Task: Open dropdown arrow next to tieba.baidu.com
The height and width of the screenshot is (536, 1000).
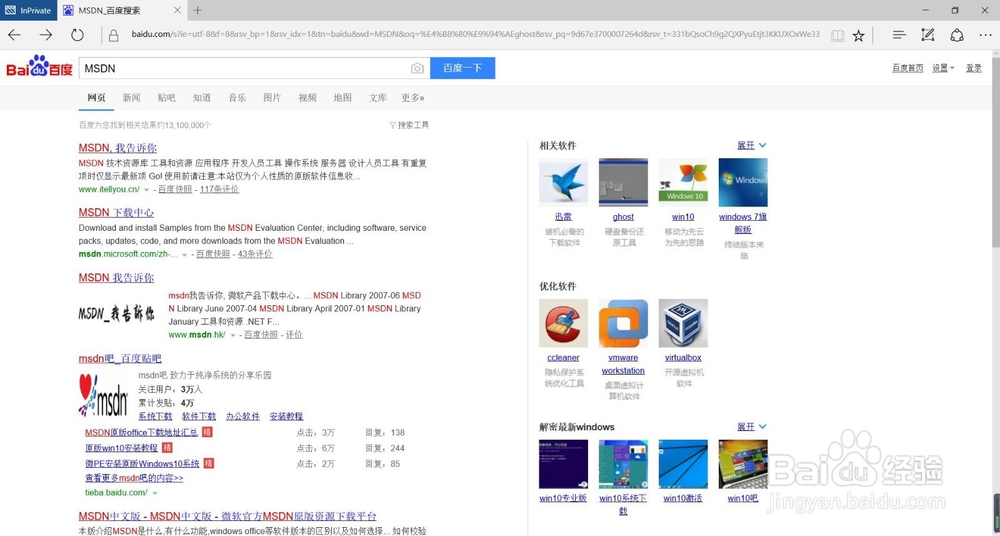Action: point(155,493)
